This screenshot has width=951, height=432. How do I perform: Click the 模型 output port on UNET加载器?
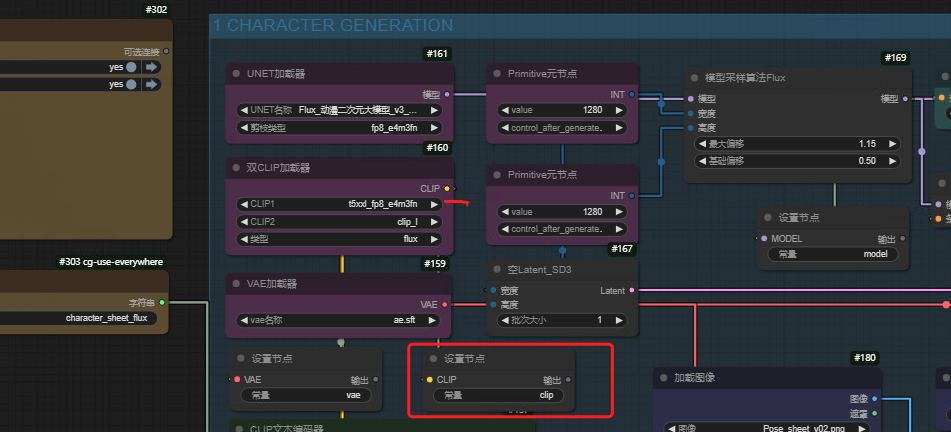[447, 95]
